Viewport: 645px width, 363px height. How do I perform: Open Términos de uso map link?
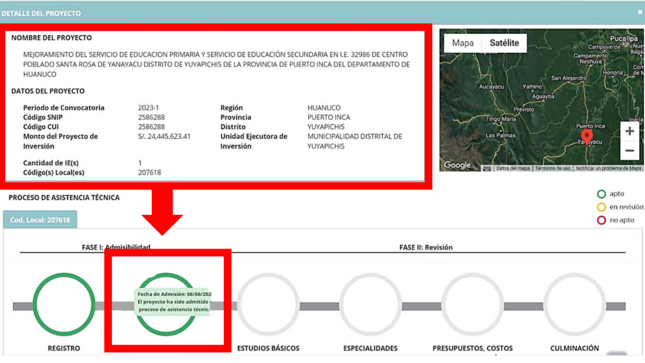click(x=553, y=168)
